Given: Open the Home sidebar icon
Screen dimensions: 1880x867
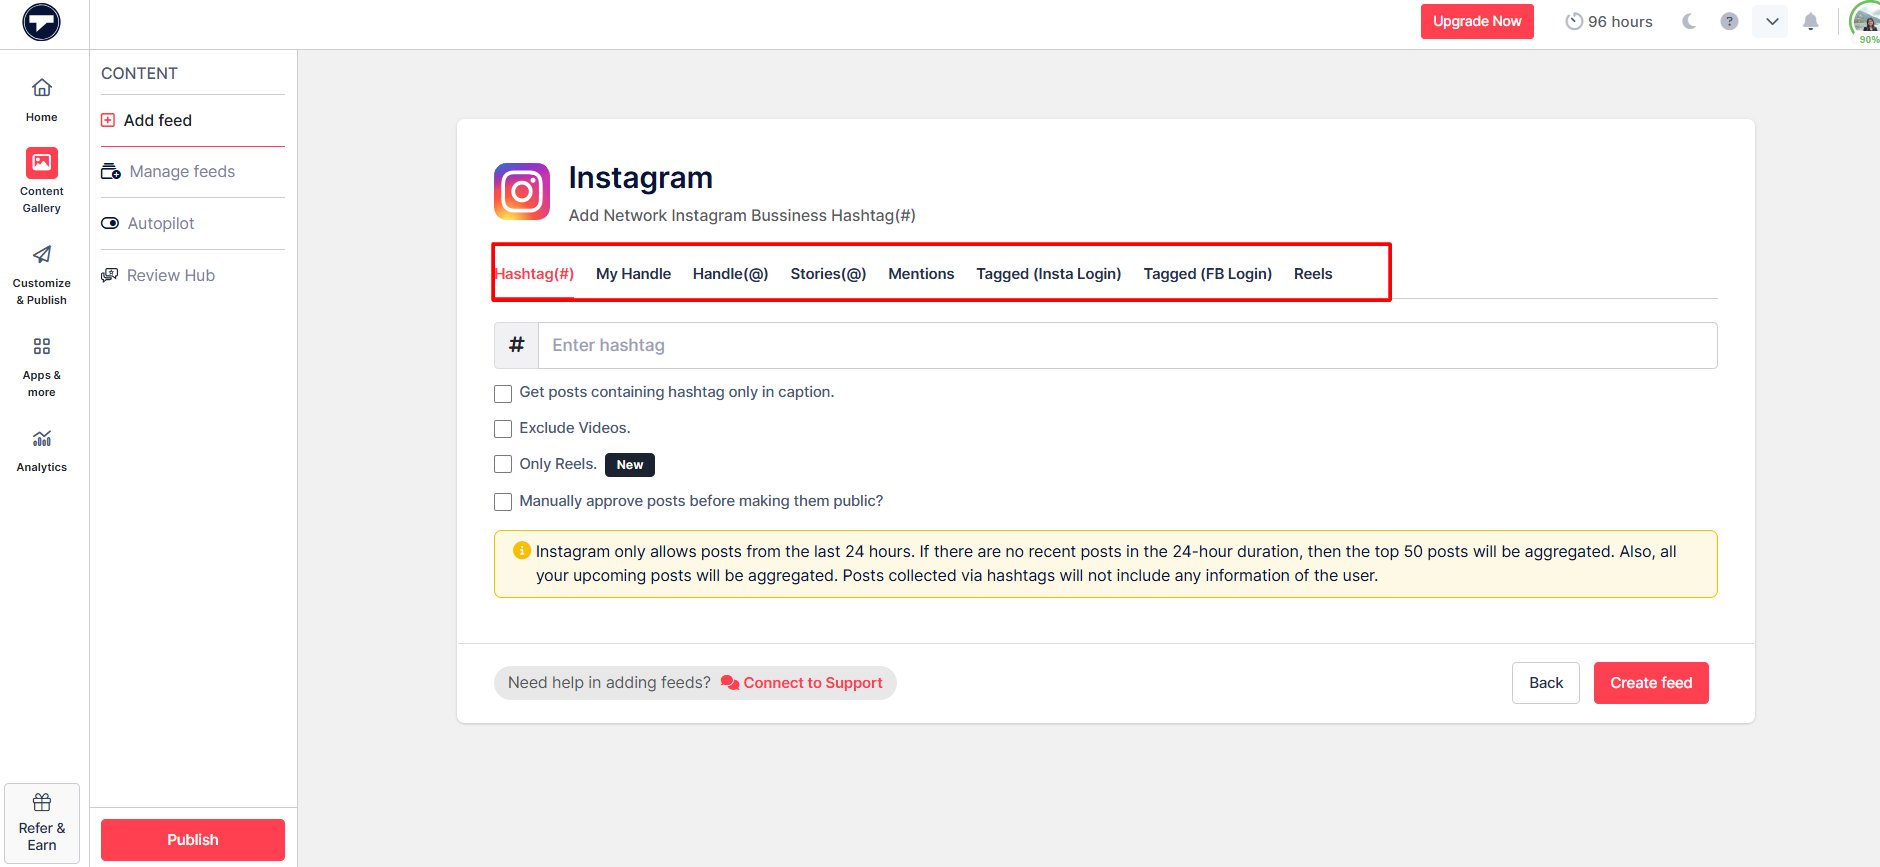Looking at the screenshot, I should (x=42, y=87).
